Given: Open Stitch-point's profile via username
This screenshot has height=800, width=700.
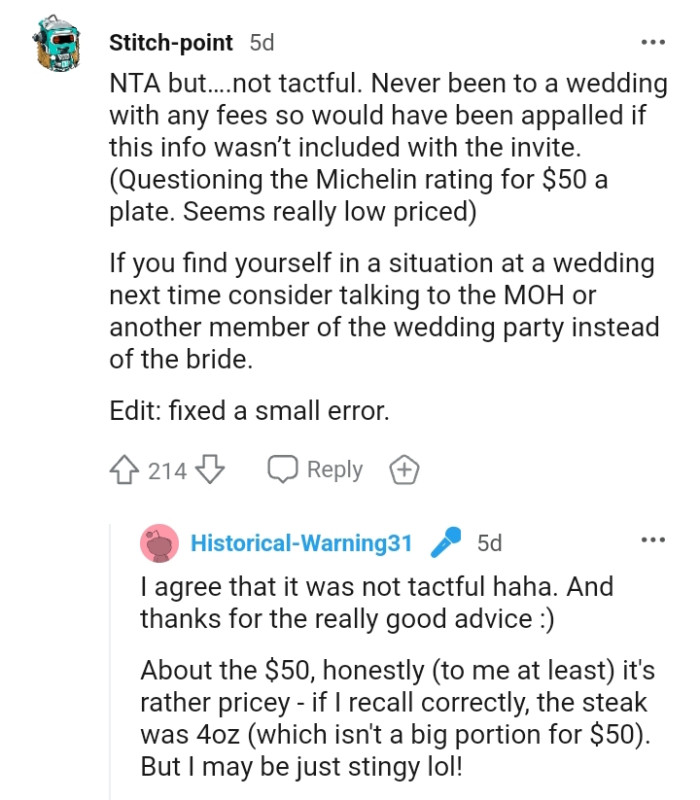Looking at the screenshot, I should (163, 41).
